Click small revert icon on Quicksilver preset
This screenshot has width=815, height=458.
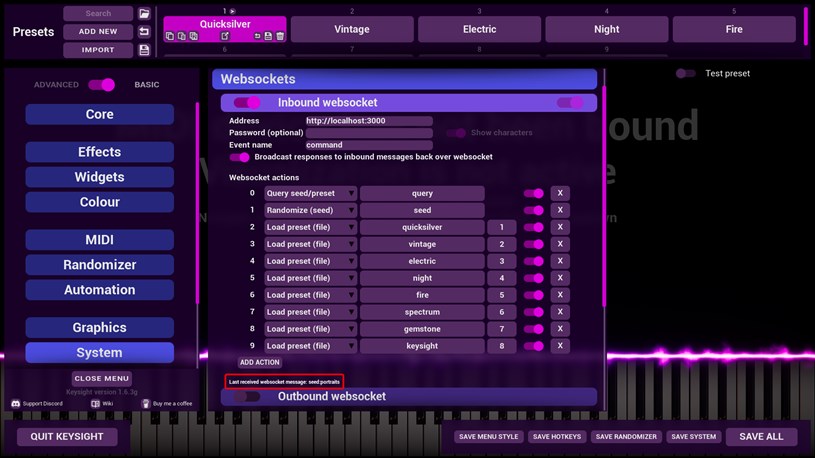pos(257,36)
